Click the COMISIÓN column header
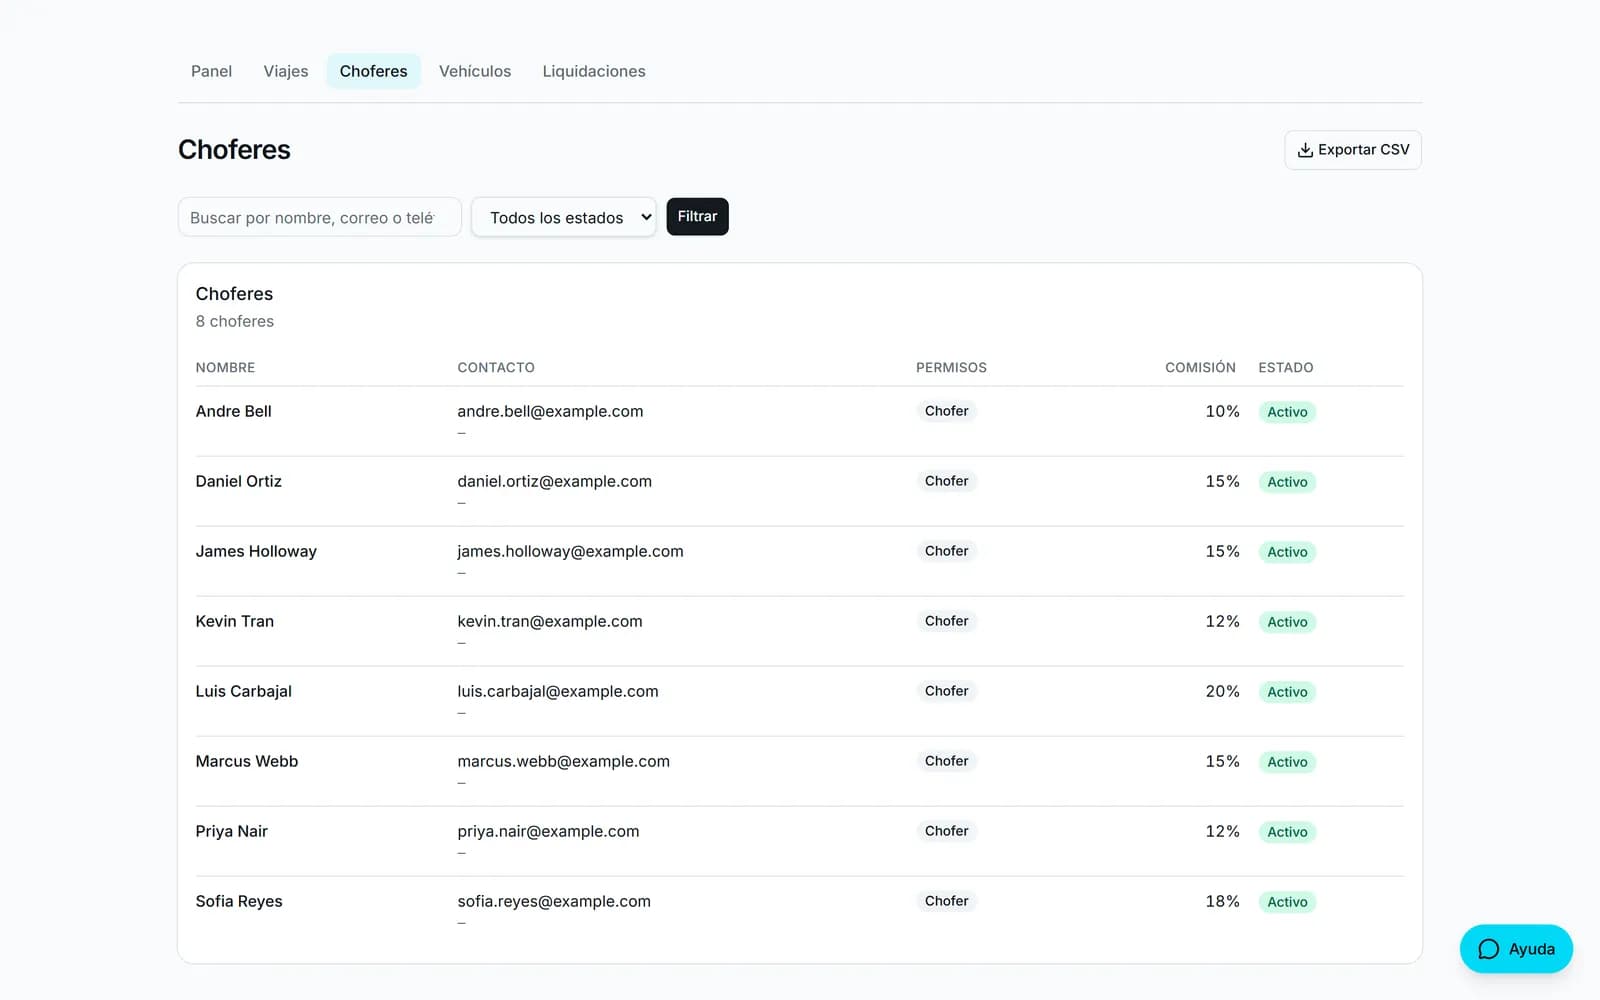 click(x=1200, y=367)
